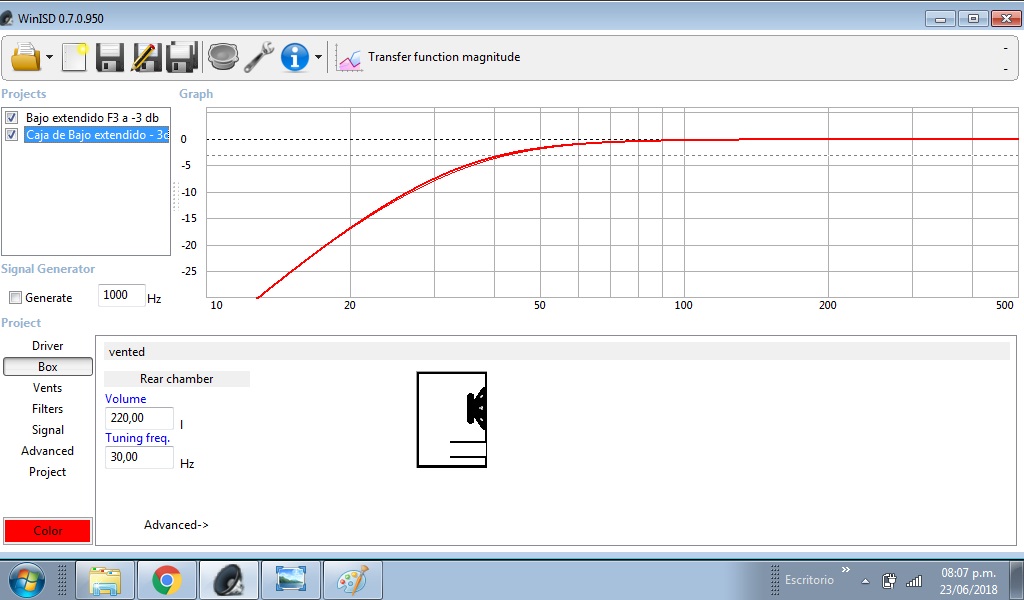This screenshot has height=600, width=1024.
Task: Expand the open-project dropdown arrow
Action: click(x=50, y=57)
